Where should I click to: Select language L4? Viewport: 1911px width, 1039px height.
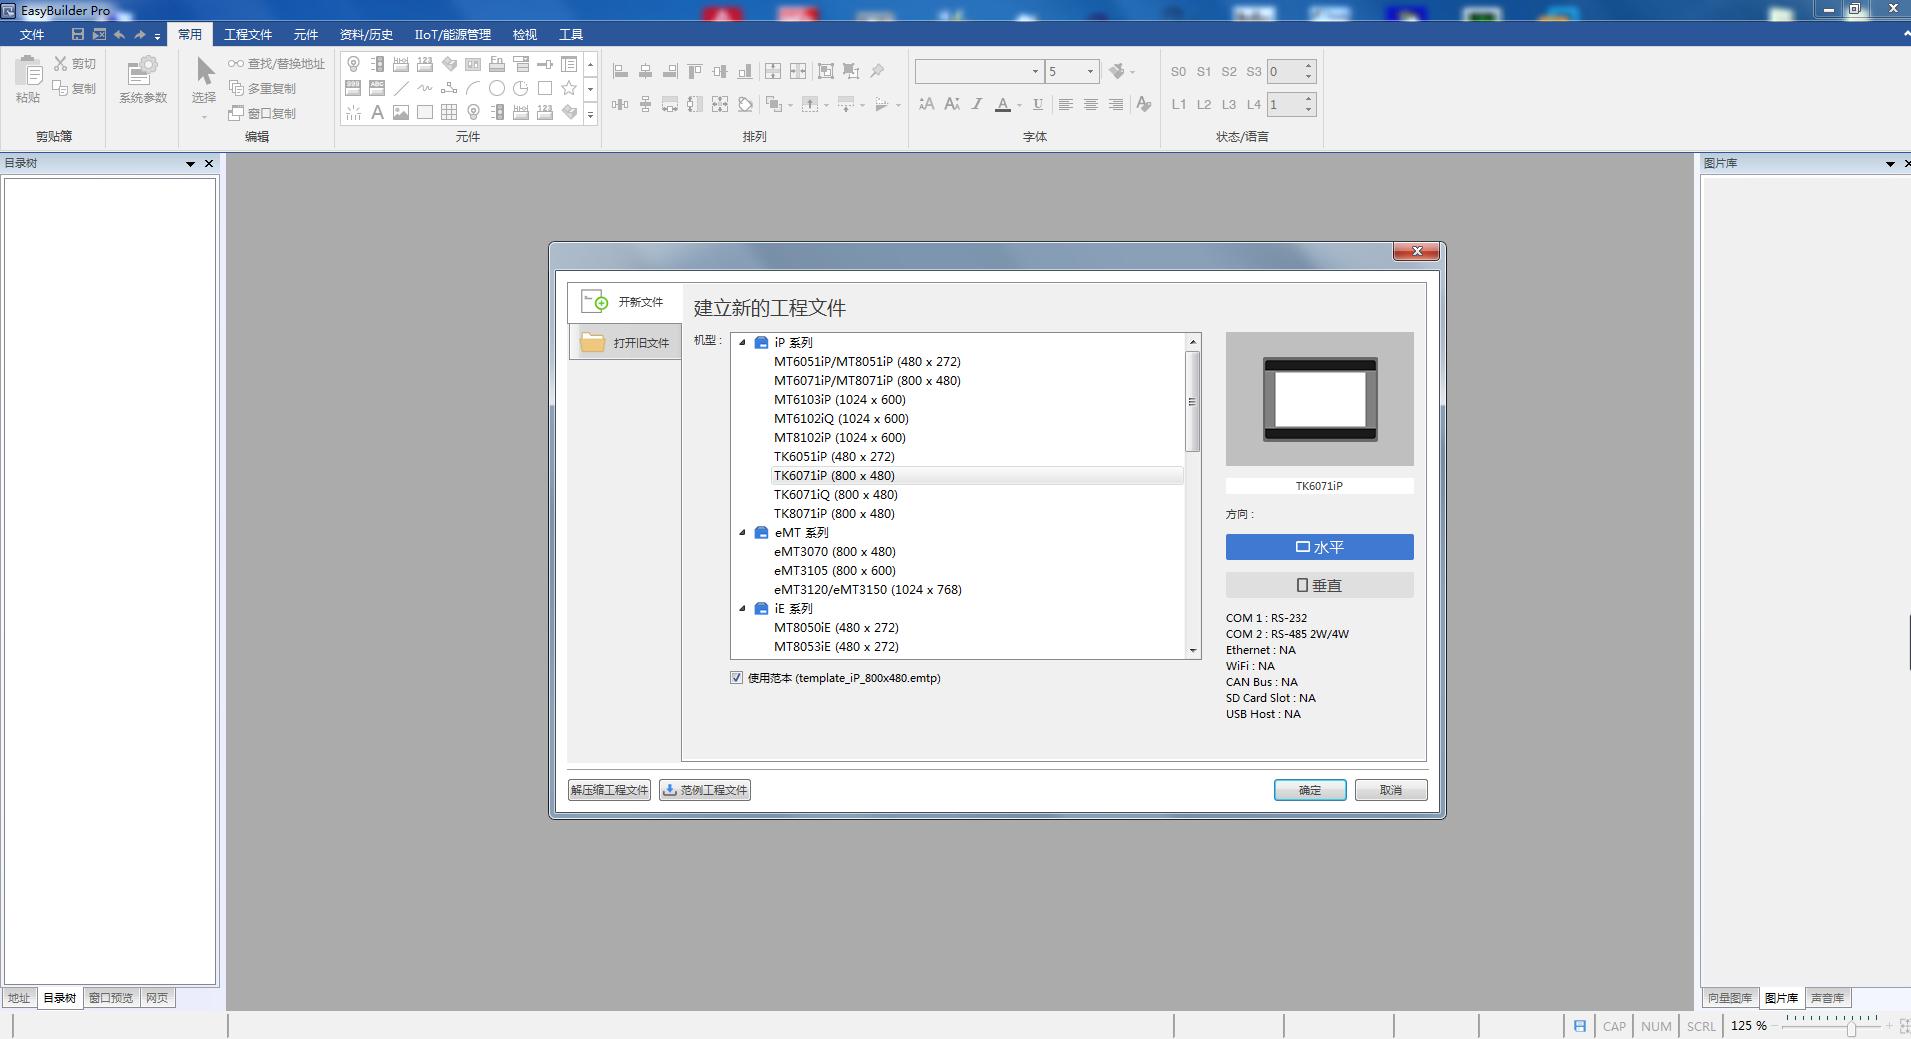coord(1254,104)
